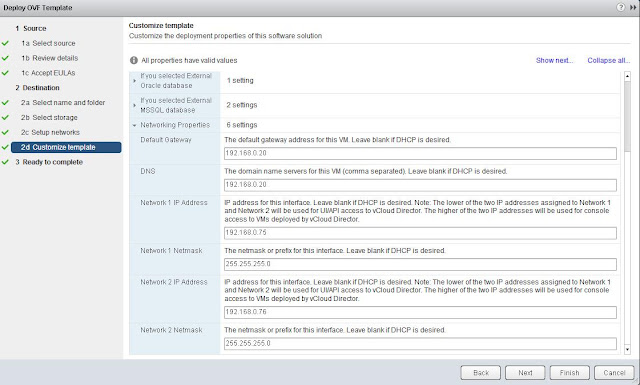Screen dimensions: 640x385
Task: Click the Collapse all link
Action: tap(609, 60)
